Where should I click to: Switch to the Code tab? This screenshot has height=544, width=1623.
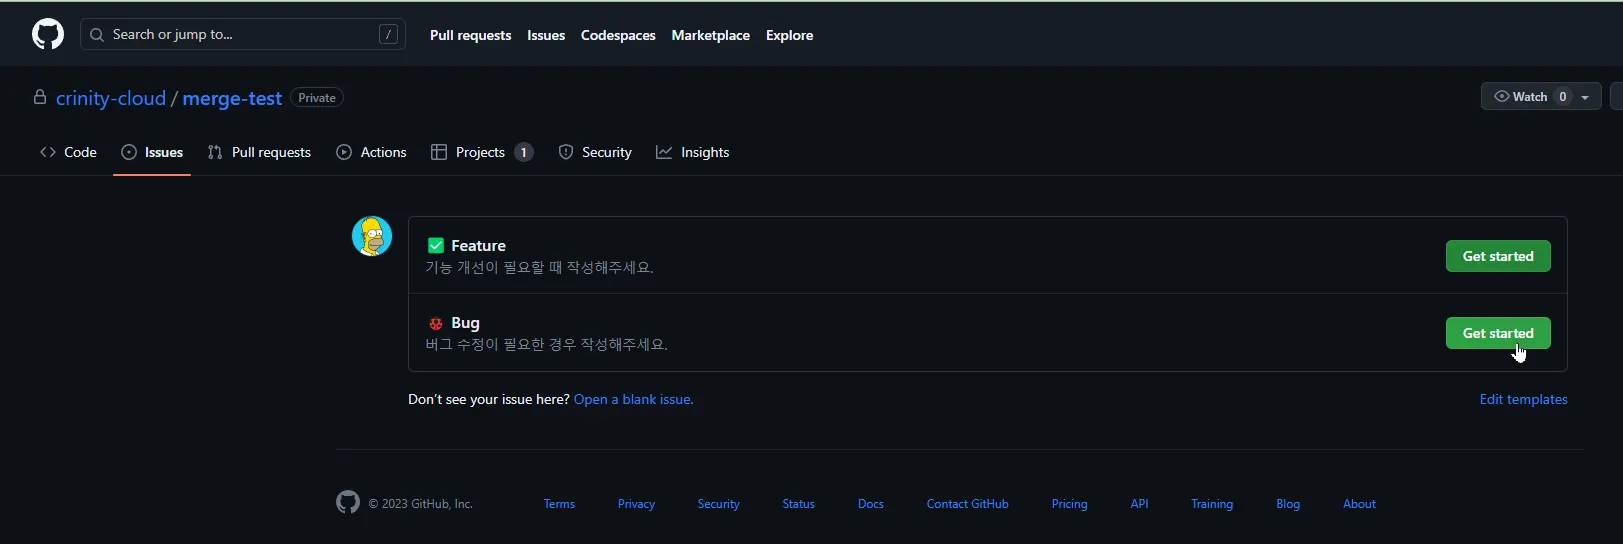coord(69,152)
